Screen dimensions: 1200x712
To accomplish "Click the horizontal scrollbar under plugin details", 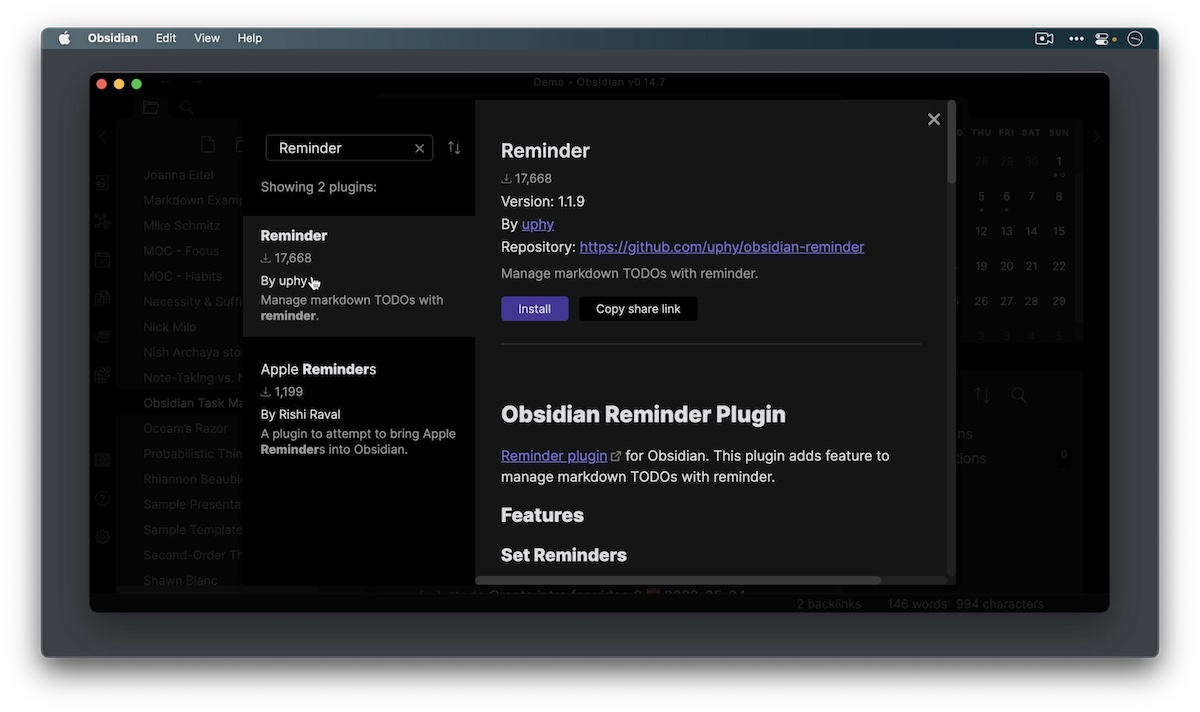I will 678,580.
